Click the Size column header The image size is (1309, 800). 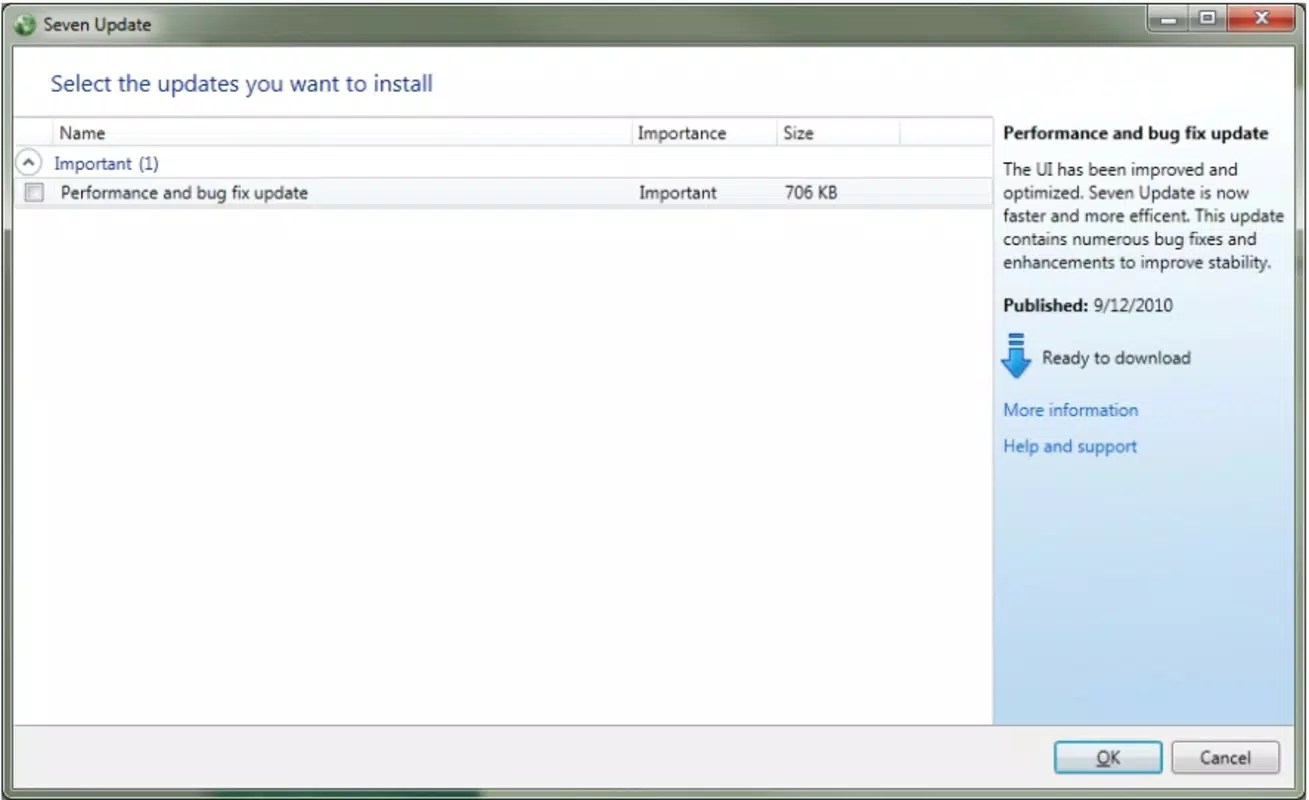pyautogui.click(x=838, y=133)
